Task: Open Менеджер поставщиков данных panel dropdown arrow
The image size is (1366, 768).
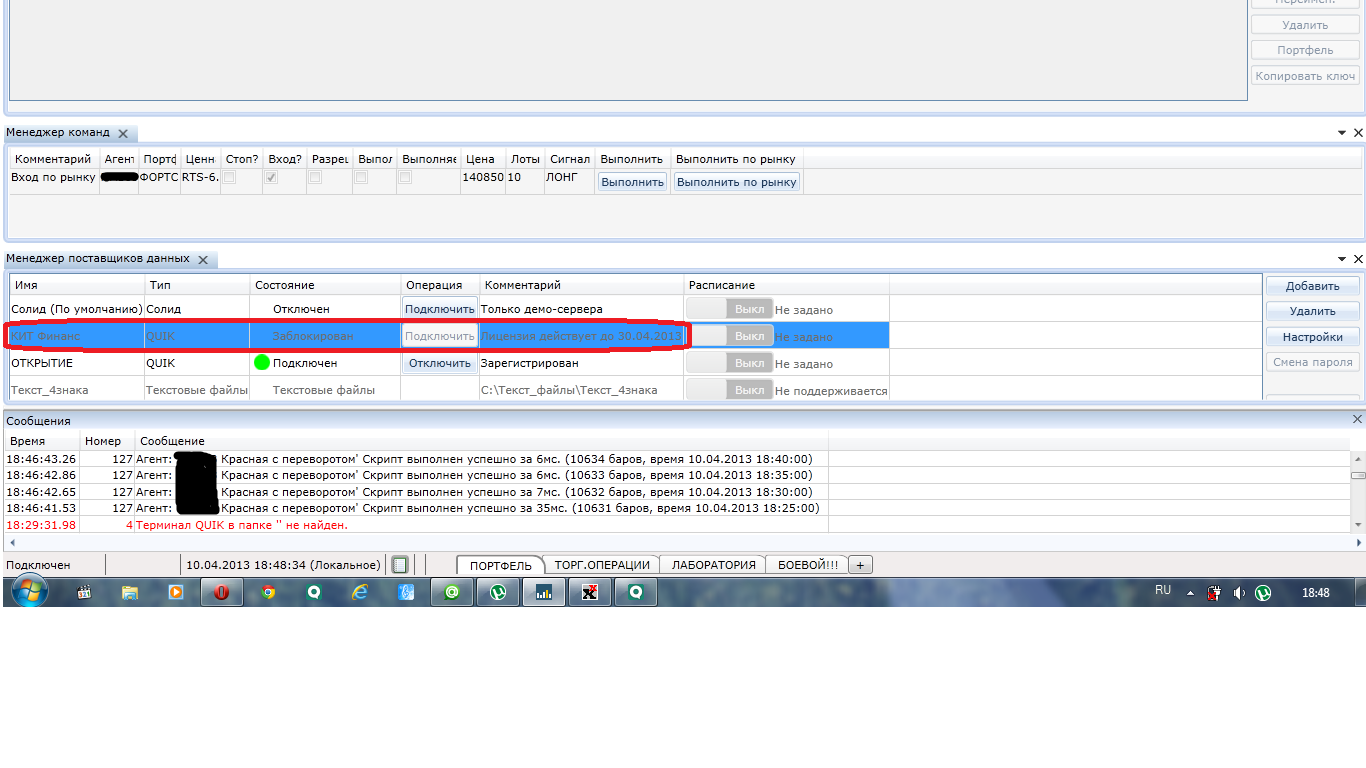Action: 1342,259
